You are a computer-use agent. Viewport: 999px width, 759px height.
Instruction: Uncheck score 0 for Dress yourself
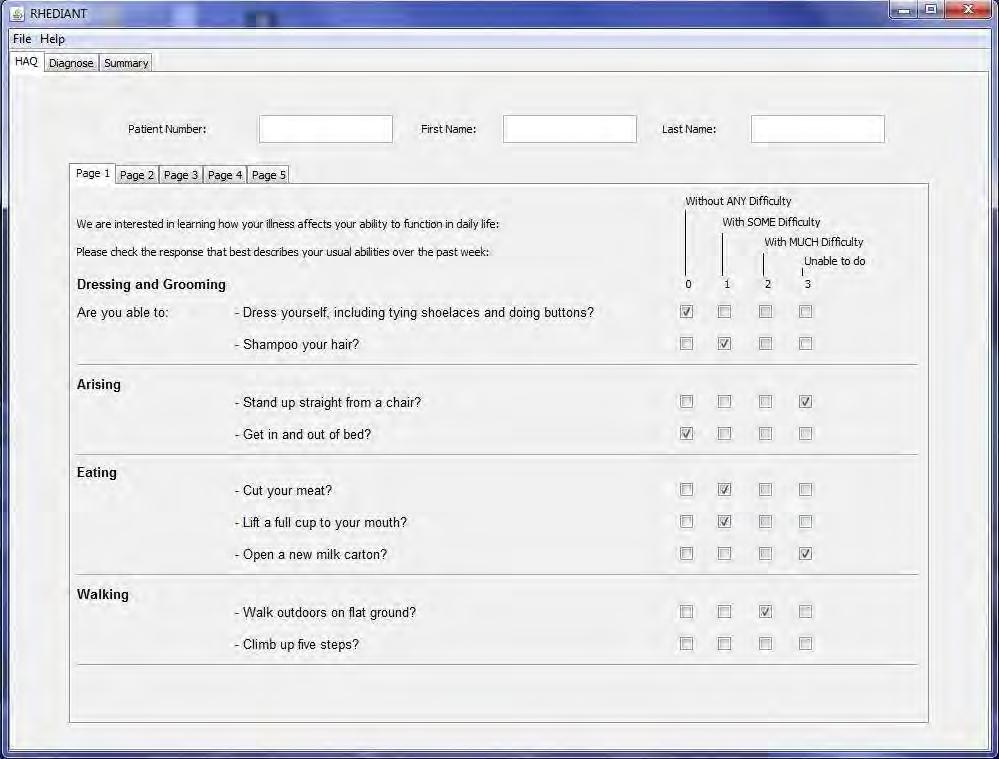686,312
